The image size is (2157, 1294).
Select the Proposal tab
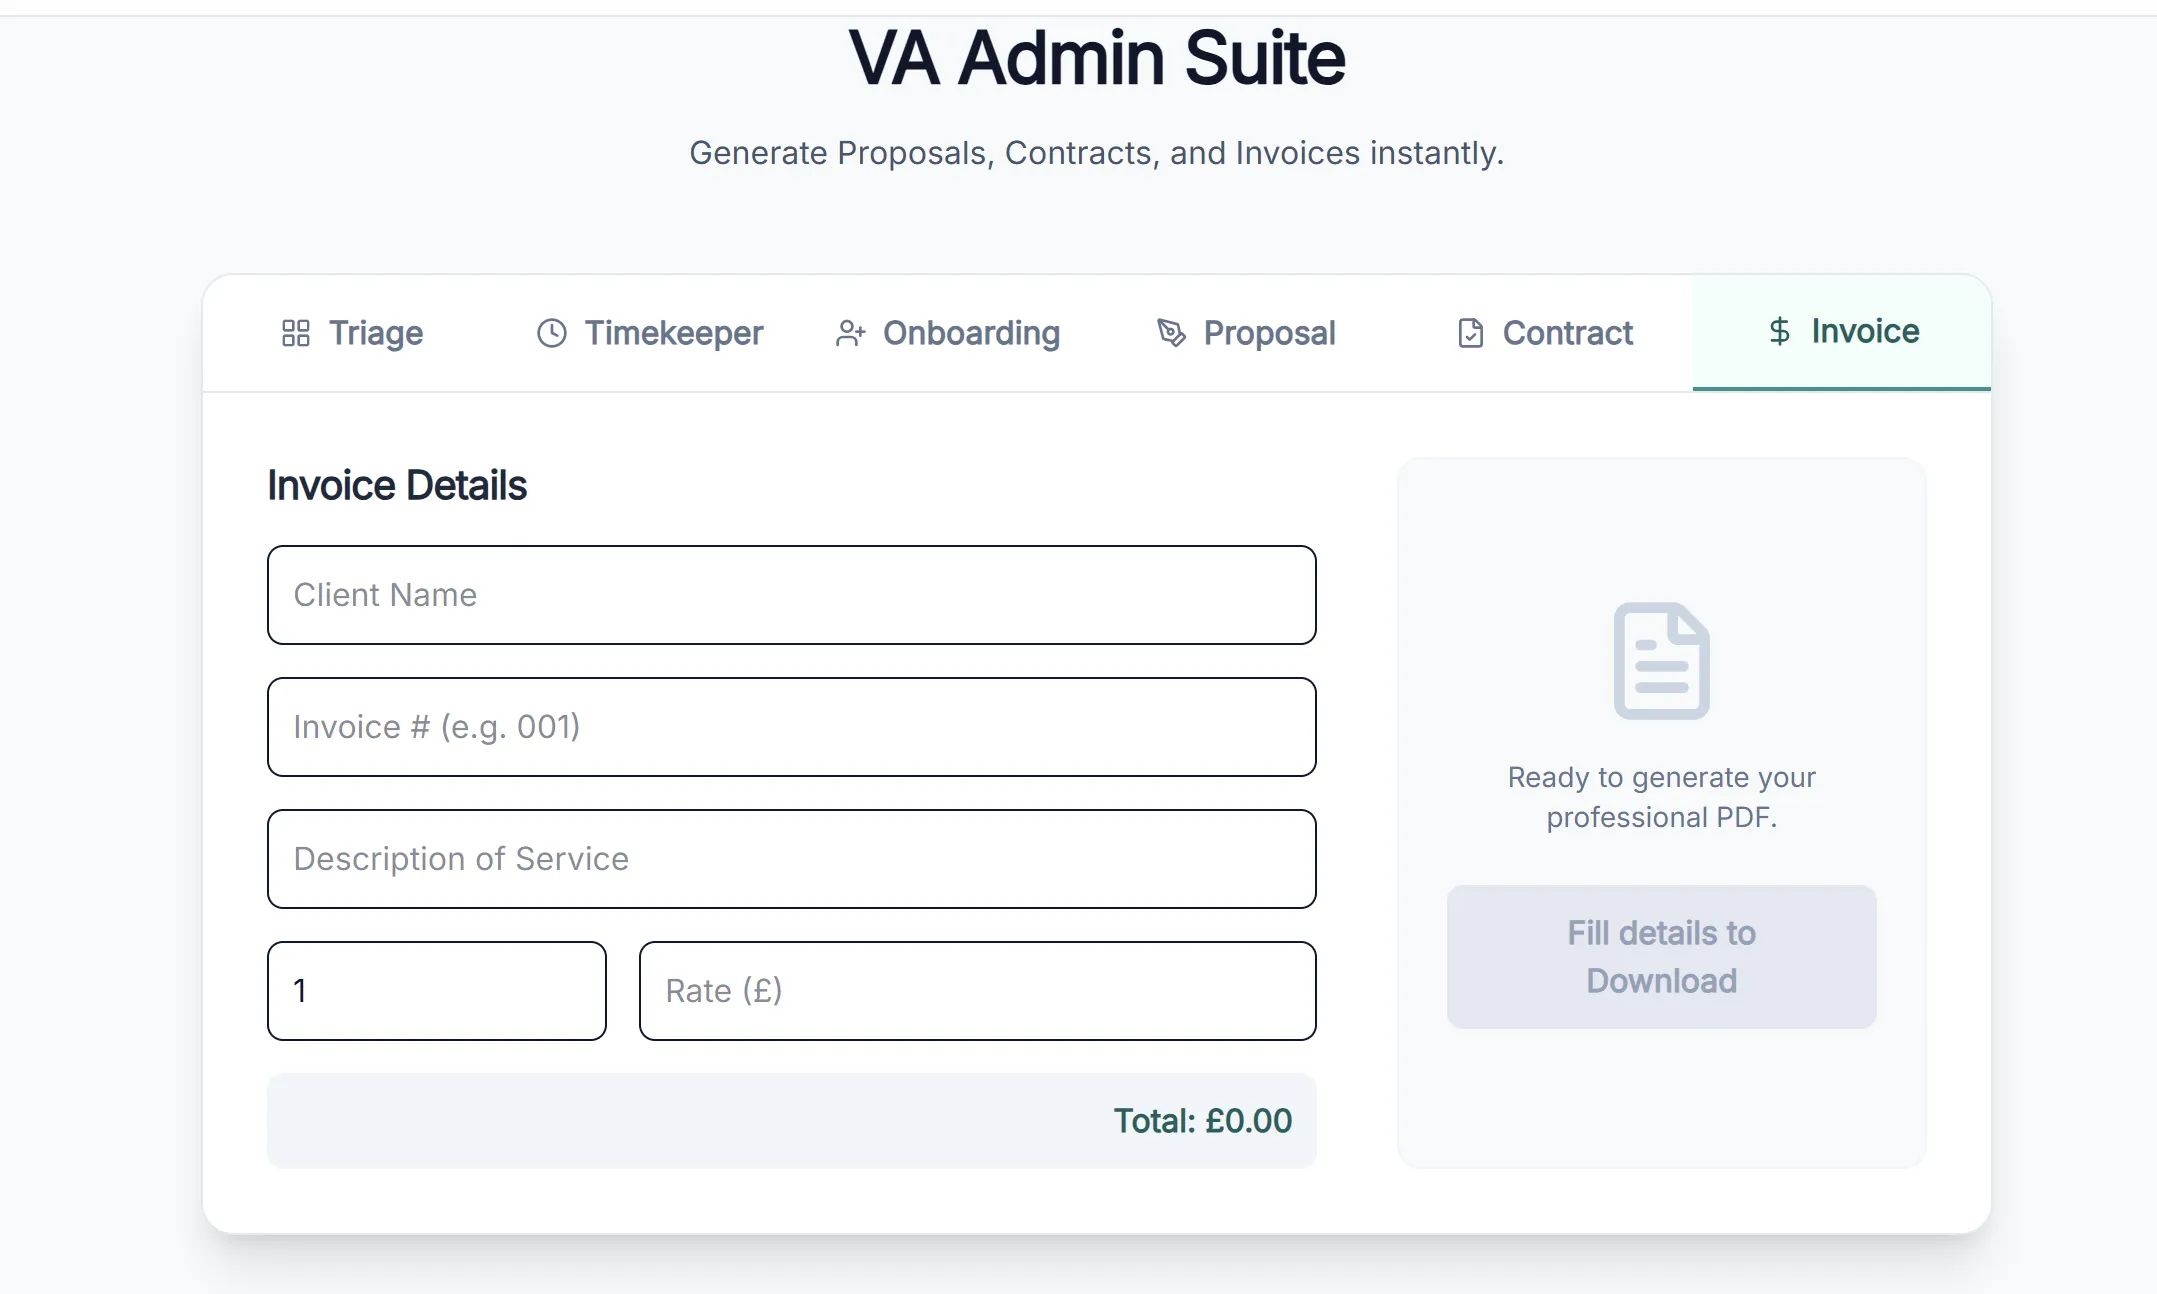pos(1245,333)
